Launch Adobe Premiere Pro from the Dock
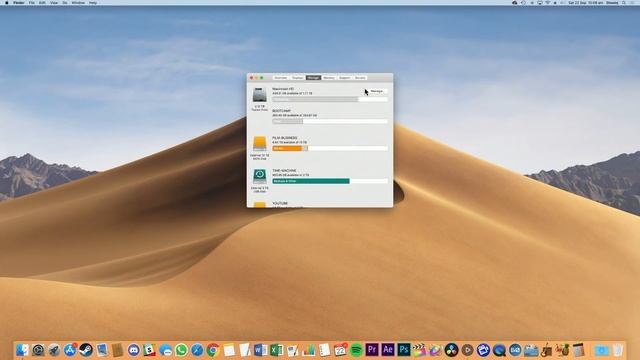Screen dimensions: 640x360 pos(372,350)
